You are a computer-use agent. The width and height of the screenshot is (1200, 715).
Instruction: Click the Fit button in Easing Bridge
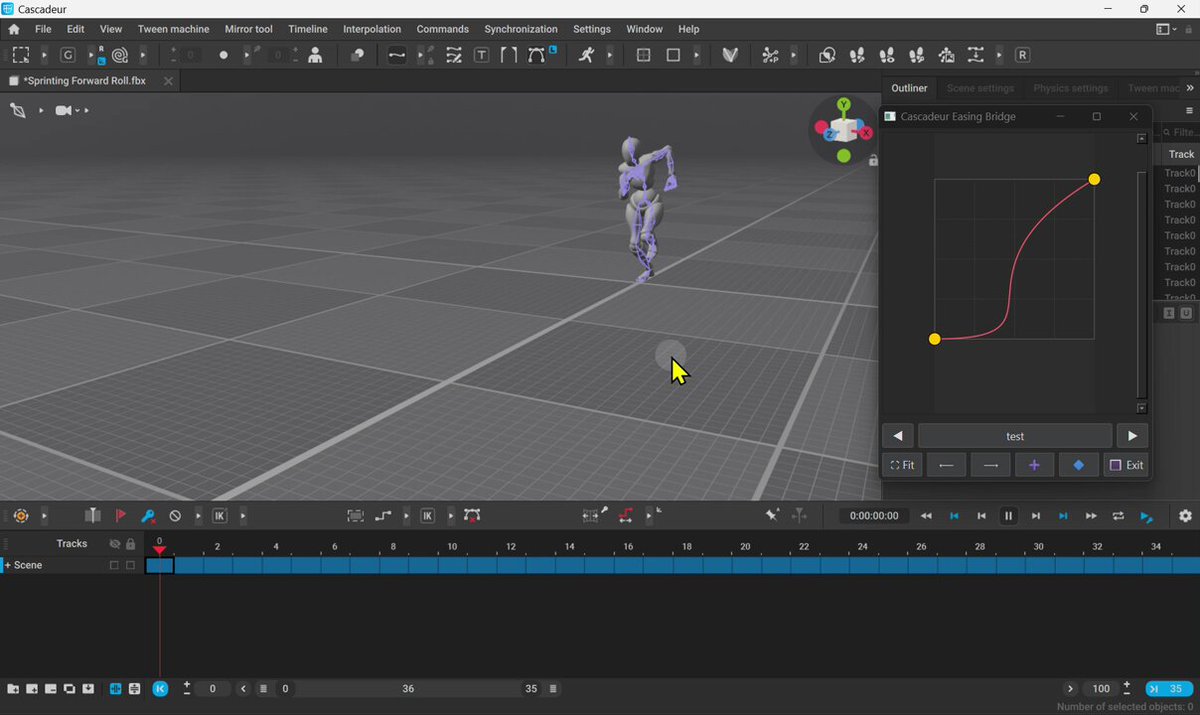tap(902, 465)
